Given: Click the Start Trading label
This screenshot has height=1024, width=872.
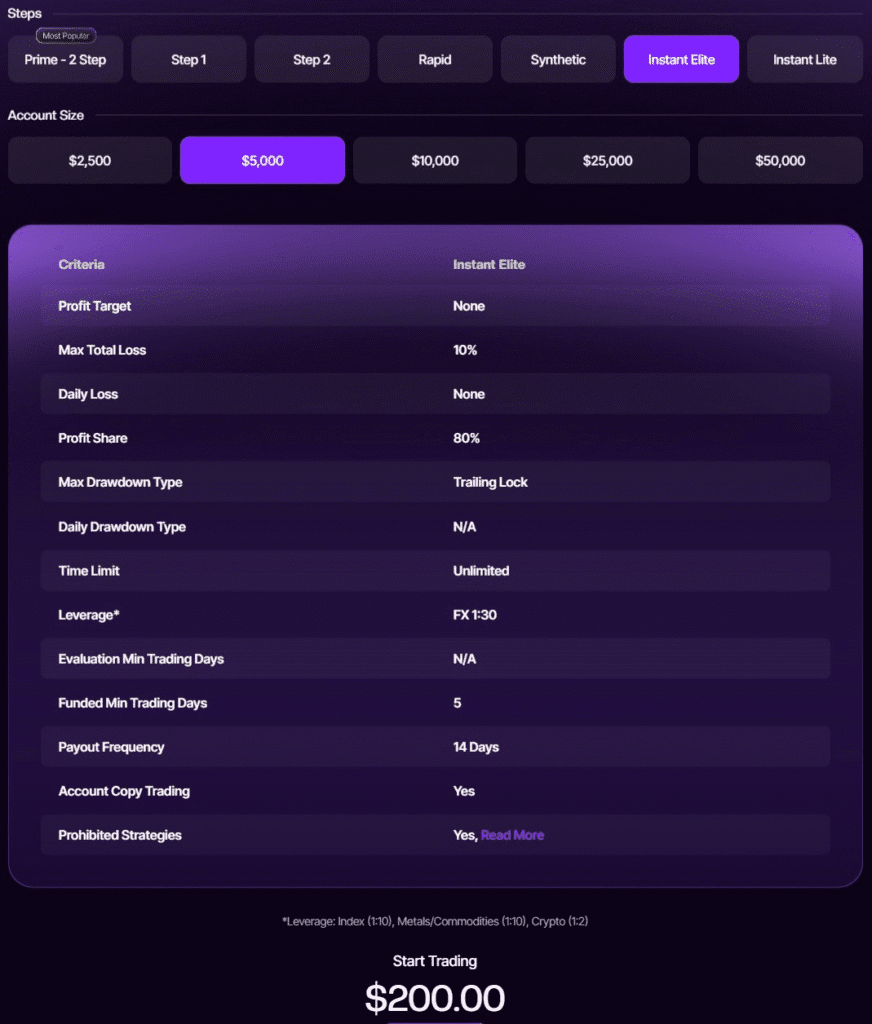Looking at the screenshot, I should [435, 961].
